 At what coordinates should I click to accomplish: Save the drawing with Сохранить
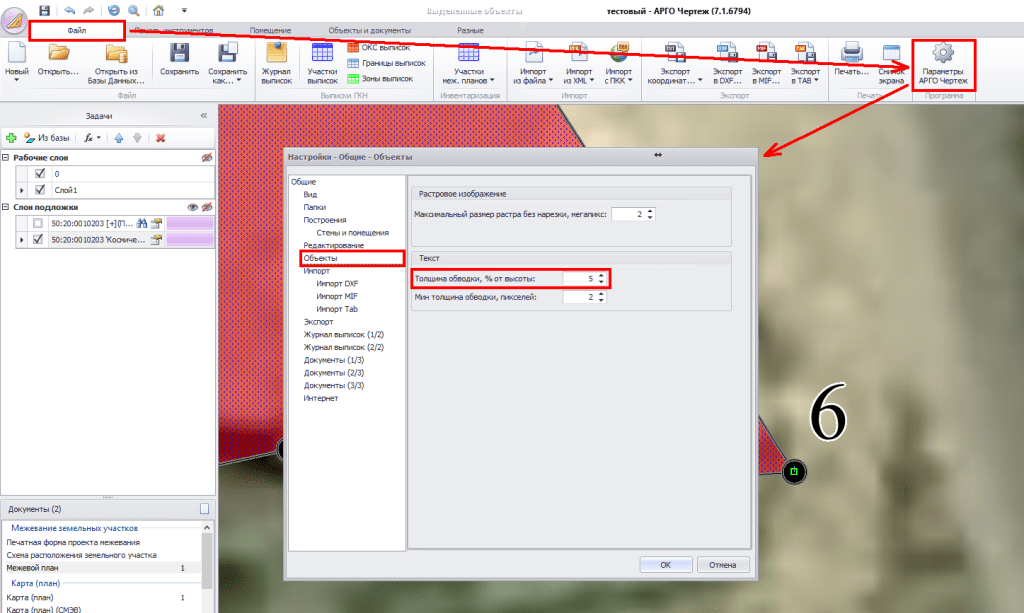click(180, 60)
